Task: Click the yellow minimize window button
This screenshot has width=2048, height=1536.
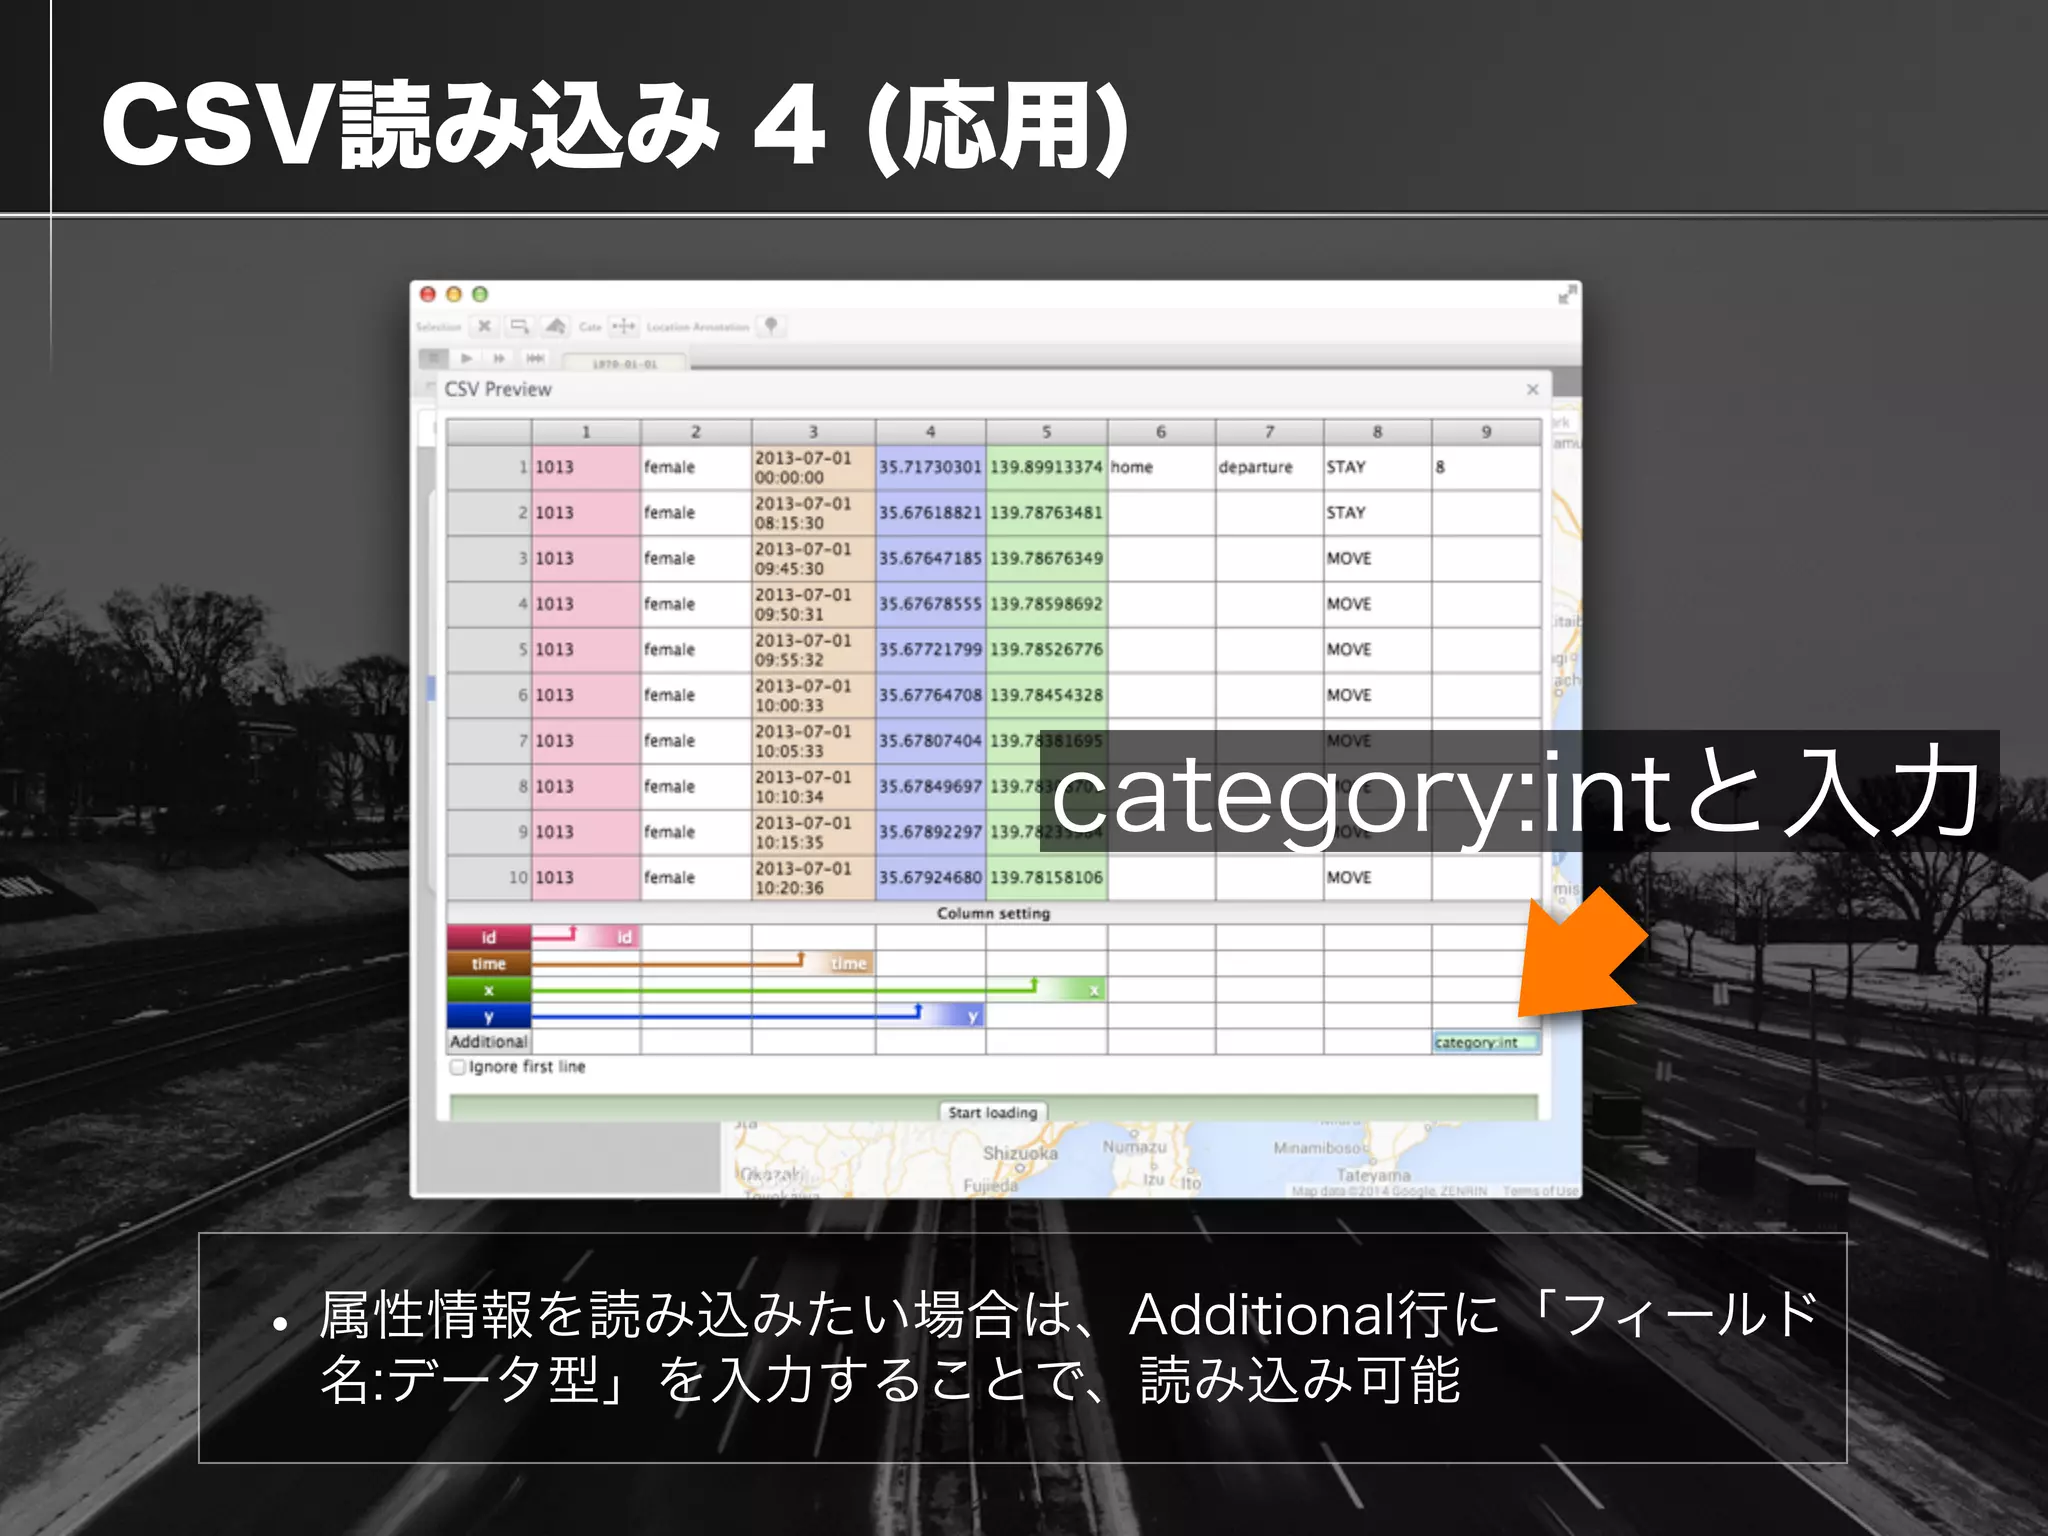Action: pyautogui.click(x=454, y=294)
